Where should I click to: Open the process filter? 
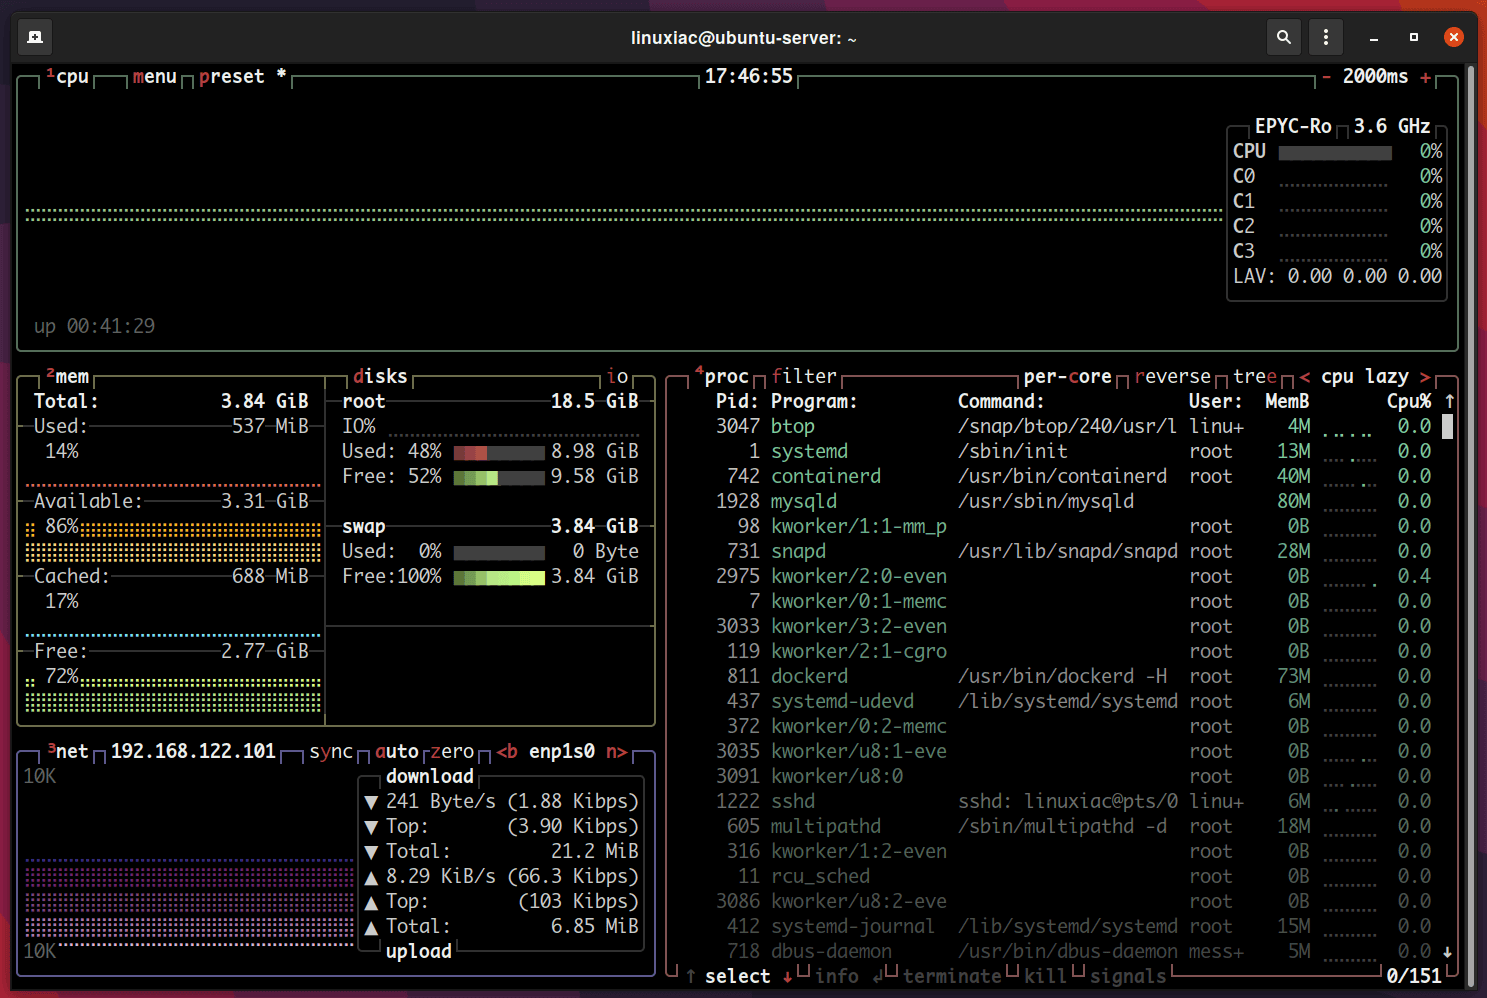[804, 376]
